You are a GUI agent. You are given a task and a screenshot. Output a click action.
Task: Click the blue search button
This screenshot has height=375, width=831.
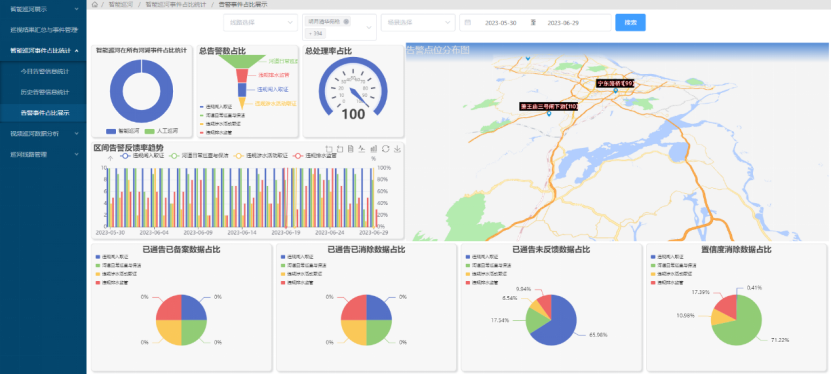tap(630, 23)
